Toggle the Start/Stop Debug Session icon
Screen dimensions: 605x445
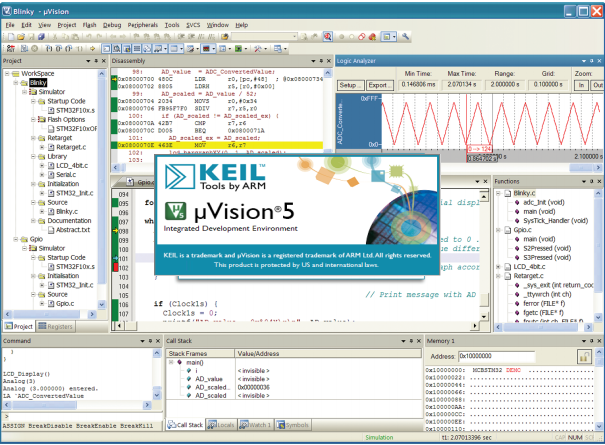[328, 37]
